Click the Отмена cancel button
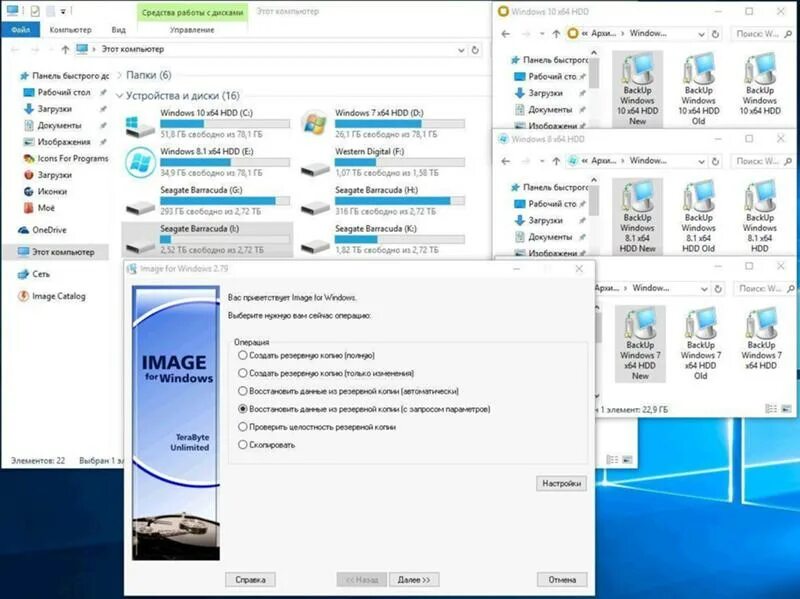 [x=562, y=580]
